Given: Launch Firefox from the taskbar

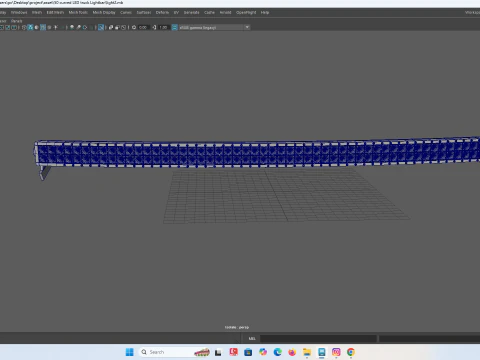Looking at the screenshot, I should pos(292,352).
